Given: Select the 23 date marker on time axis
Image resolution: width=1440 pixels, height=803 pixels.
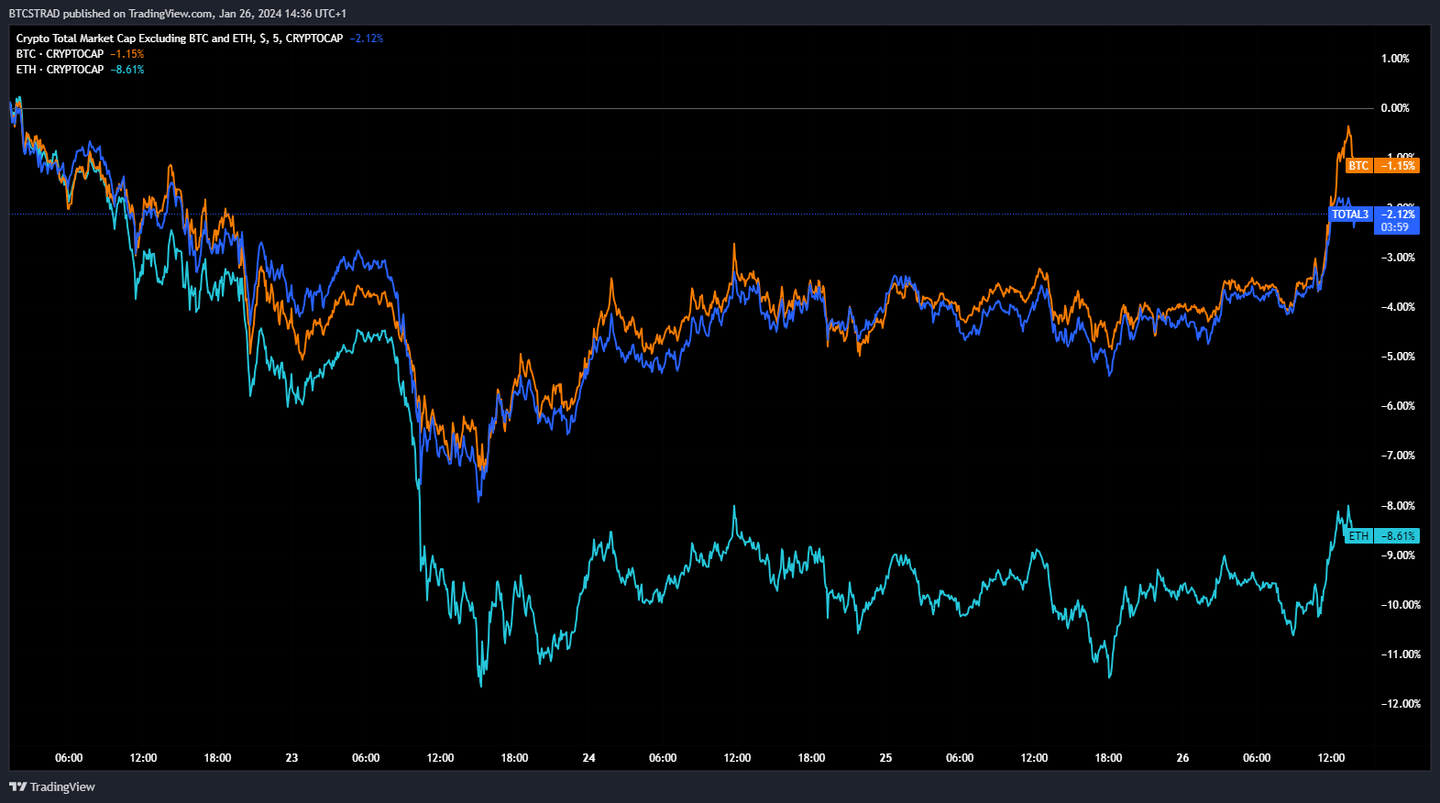Looking at the screenshot, I should coord(291,758).
